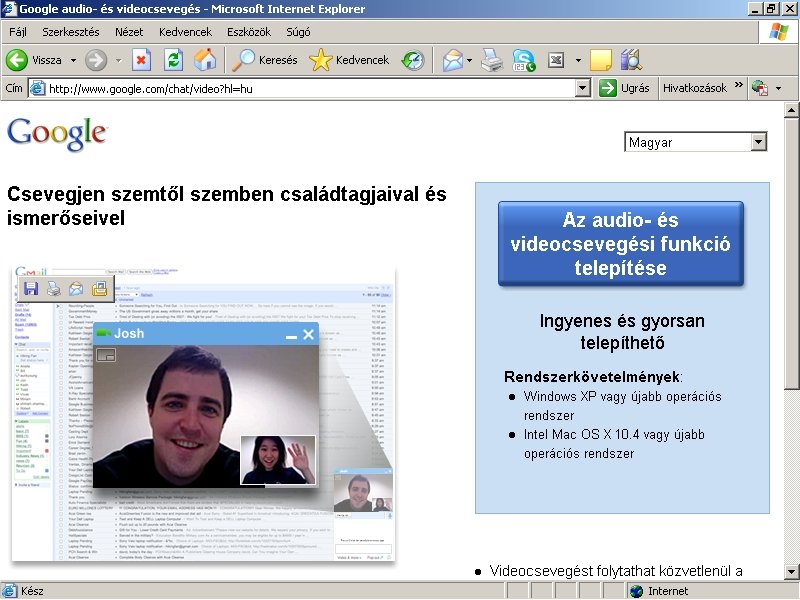
Task: Click the 'Kész' status bar text
Action: point(32,591)
